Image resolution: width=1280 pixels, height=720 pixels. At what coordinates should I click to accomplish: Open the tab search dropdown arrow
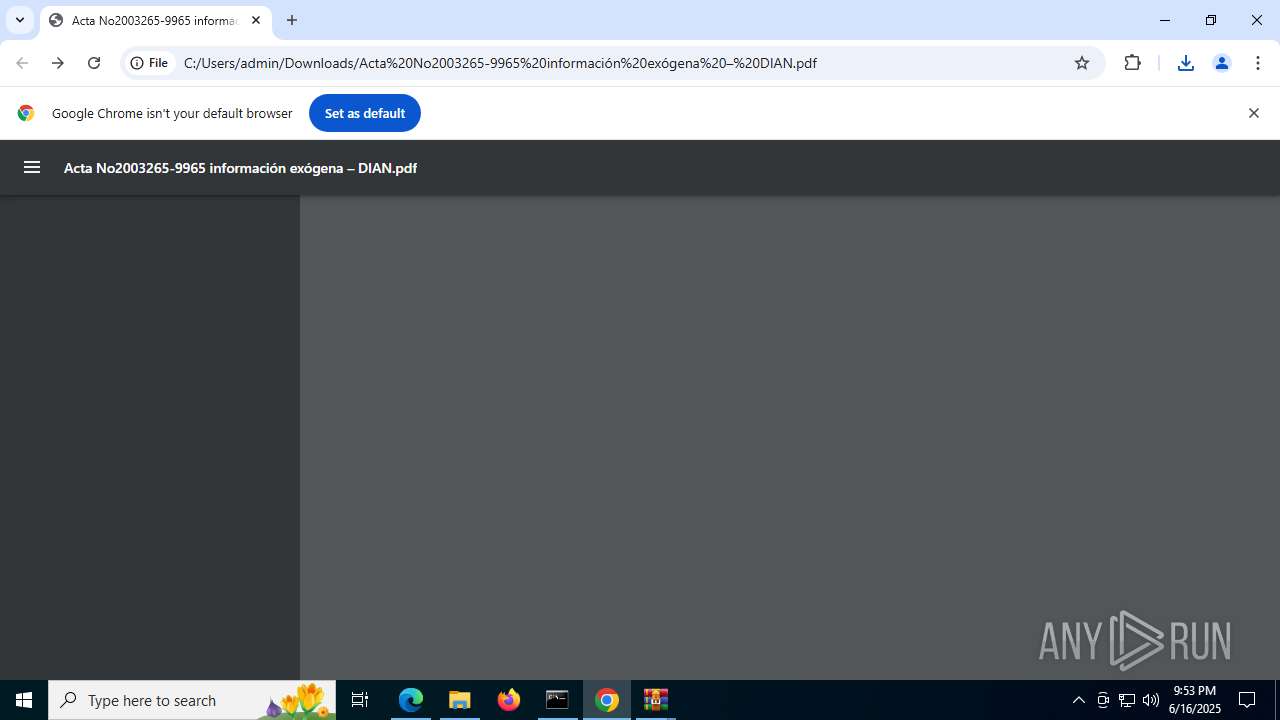20,20
